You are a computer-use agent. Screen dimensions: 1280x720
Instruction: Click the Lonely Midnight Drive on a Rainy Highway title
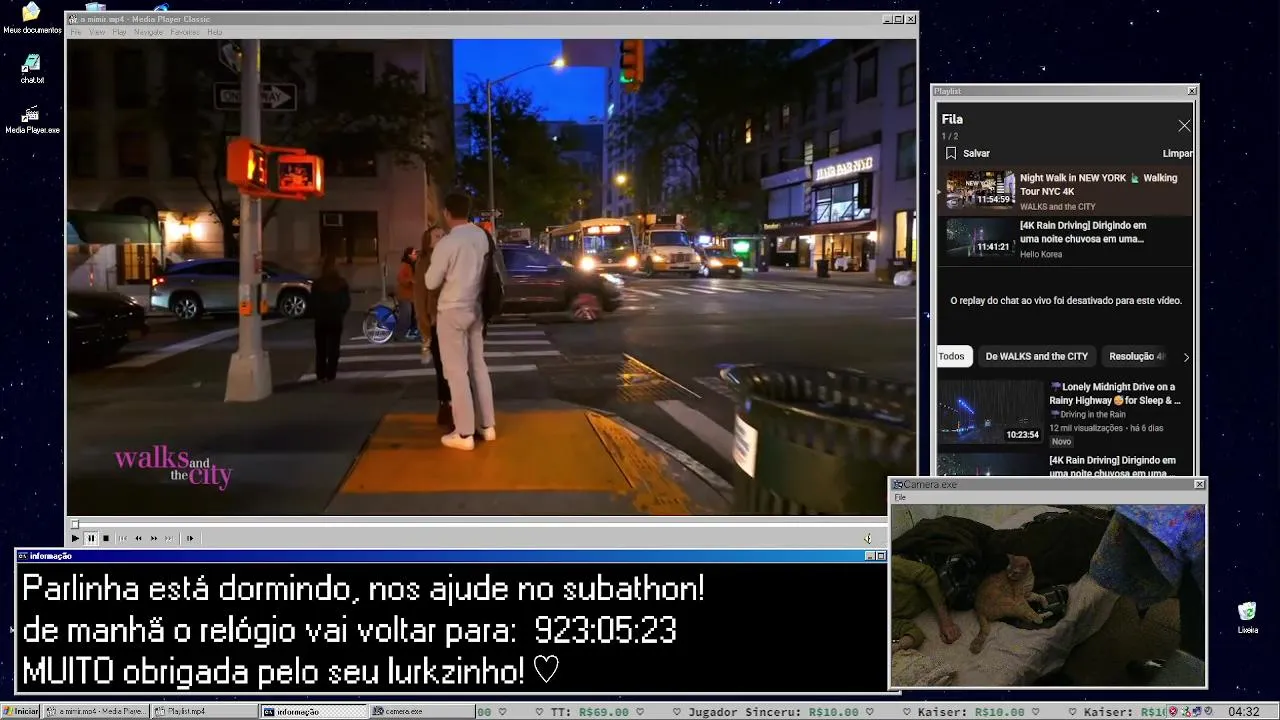pos(1115,393)
